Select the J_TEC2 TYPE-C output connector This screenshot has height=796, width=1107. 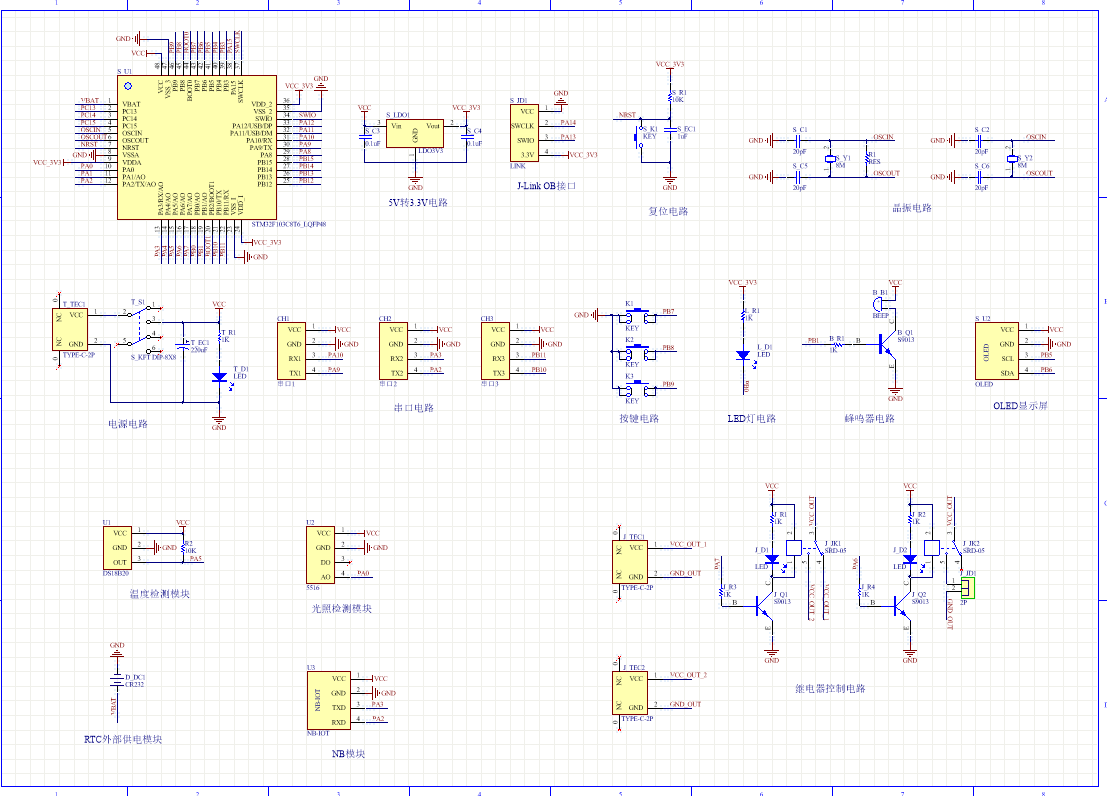click(x=632, y=692)
